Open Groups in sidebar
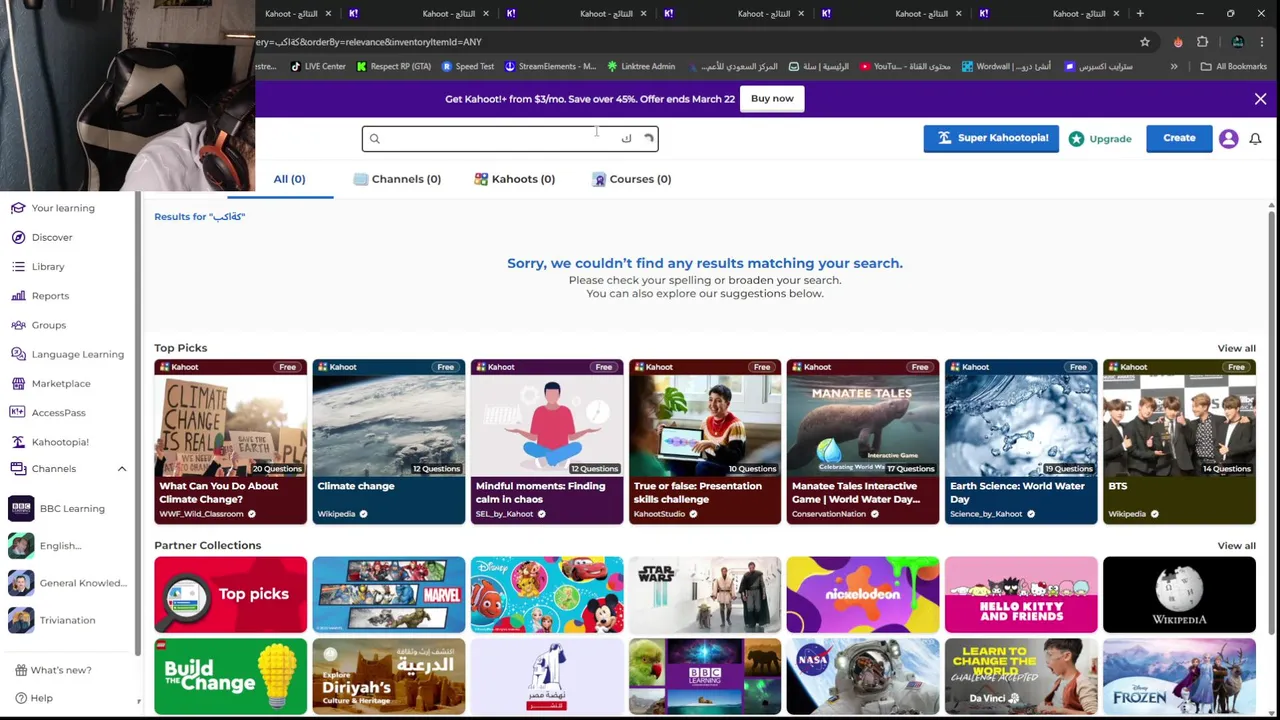 coord(39,325)
